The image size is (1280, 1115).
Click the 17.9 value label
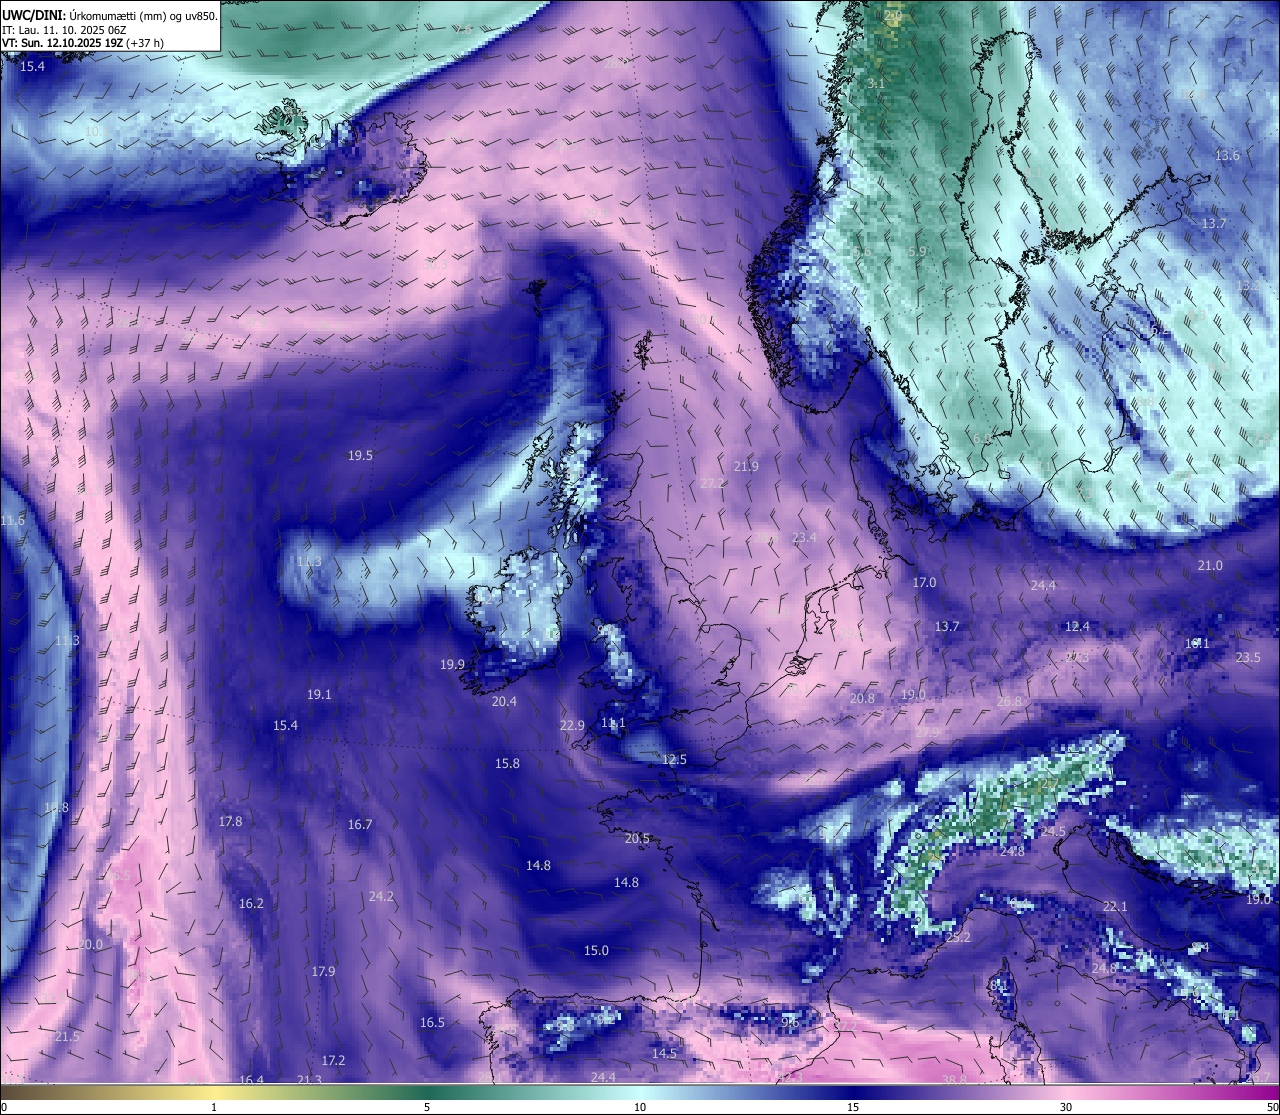point(323,971)
